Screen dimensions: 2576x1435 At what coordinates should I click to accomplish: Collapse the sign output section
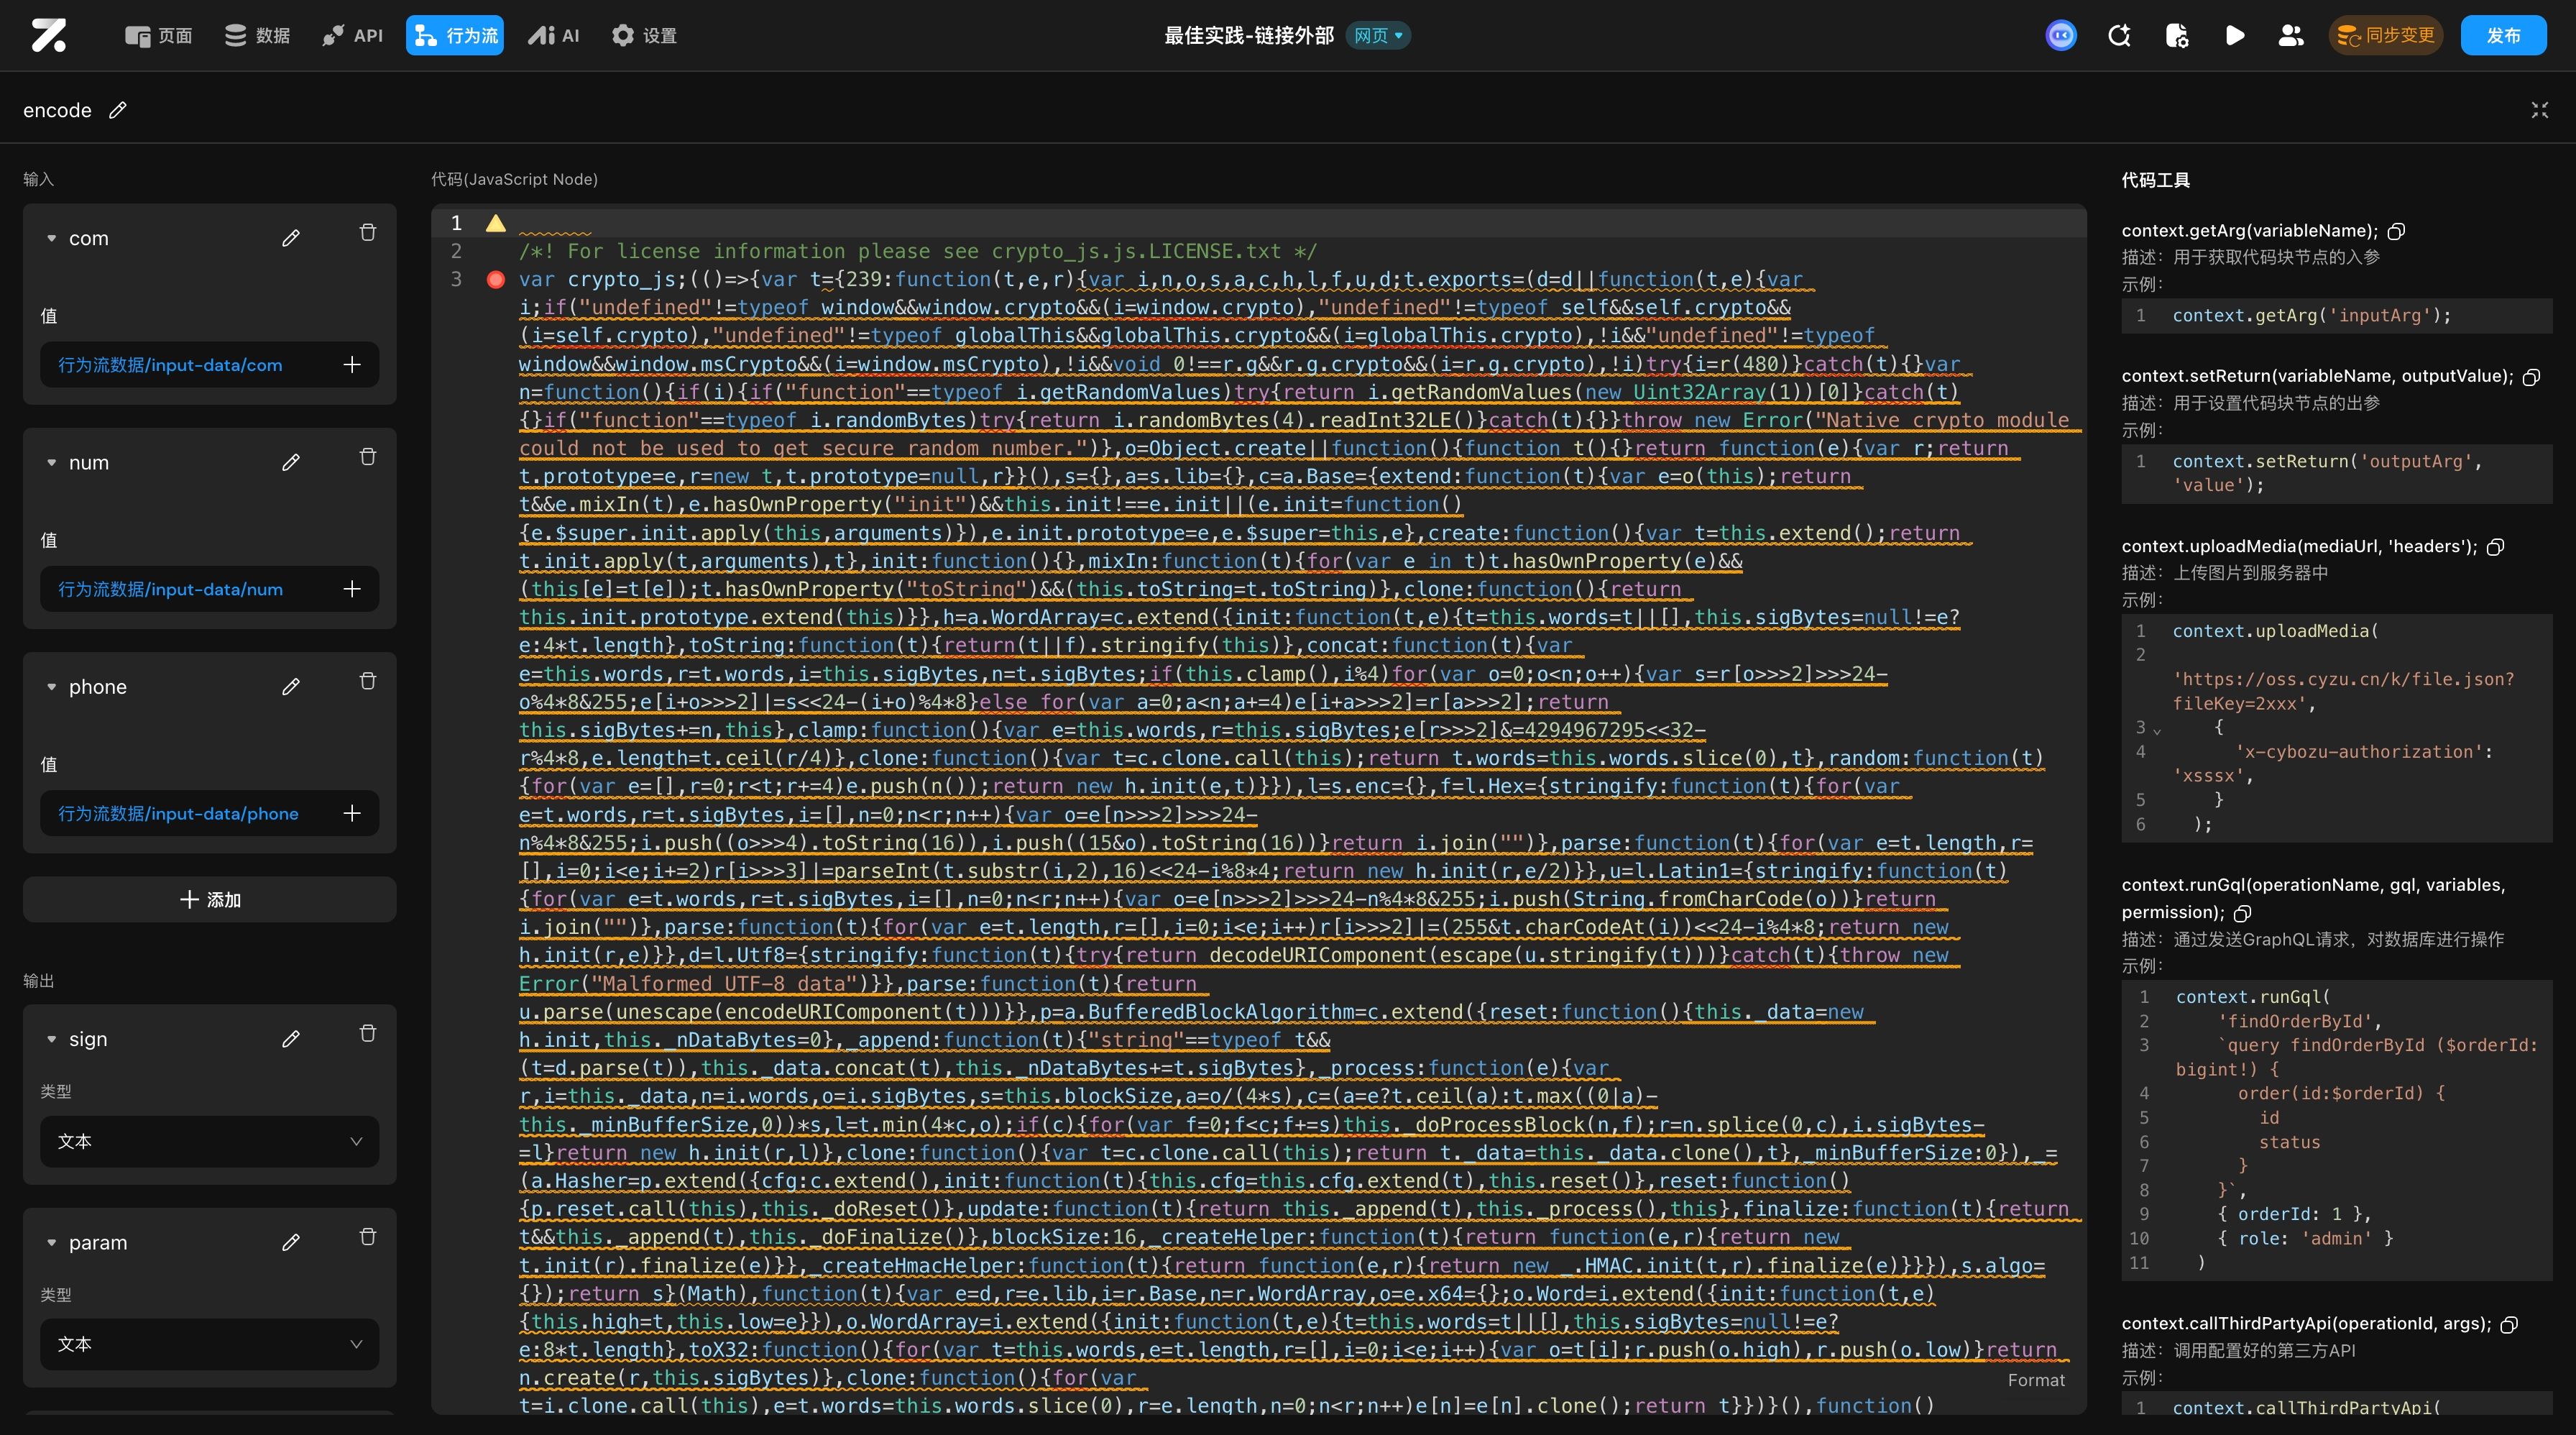click(x=52, y=1039)
